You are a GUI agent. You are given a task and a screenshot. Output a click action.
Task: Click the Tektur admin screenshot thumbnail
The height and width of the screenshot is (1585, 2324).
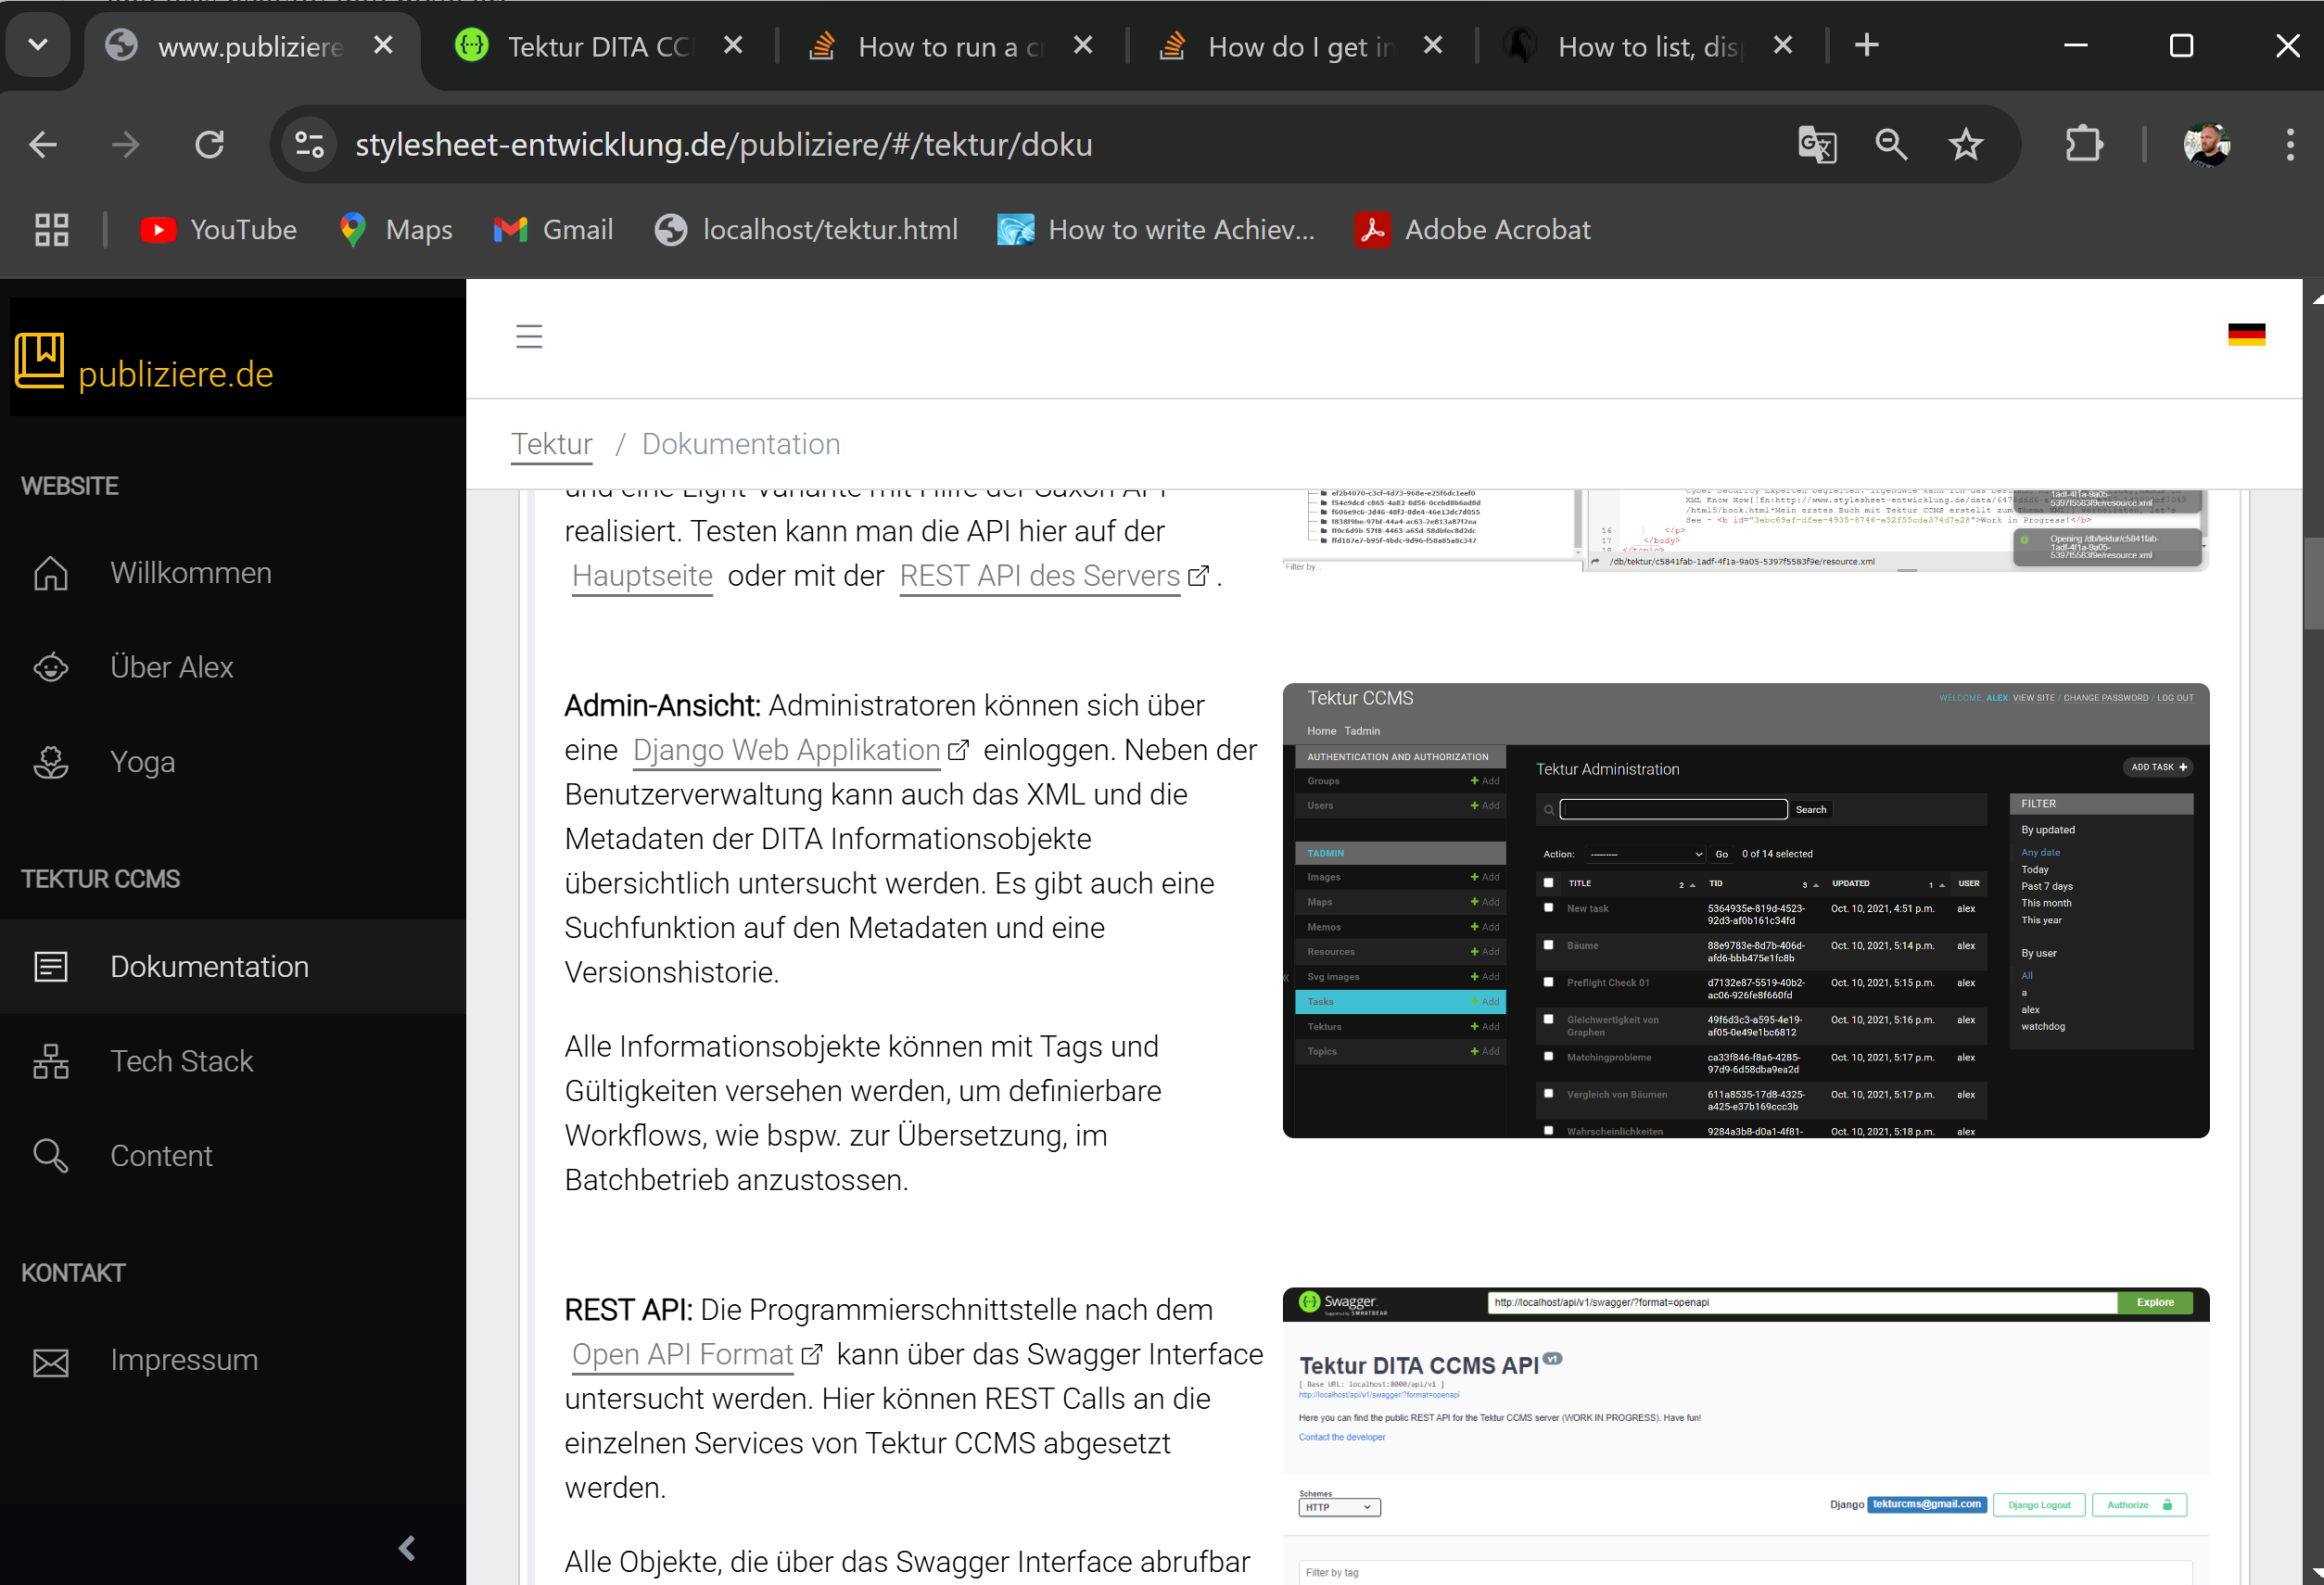pyautogui.click(x=1745, y=910)
